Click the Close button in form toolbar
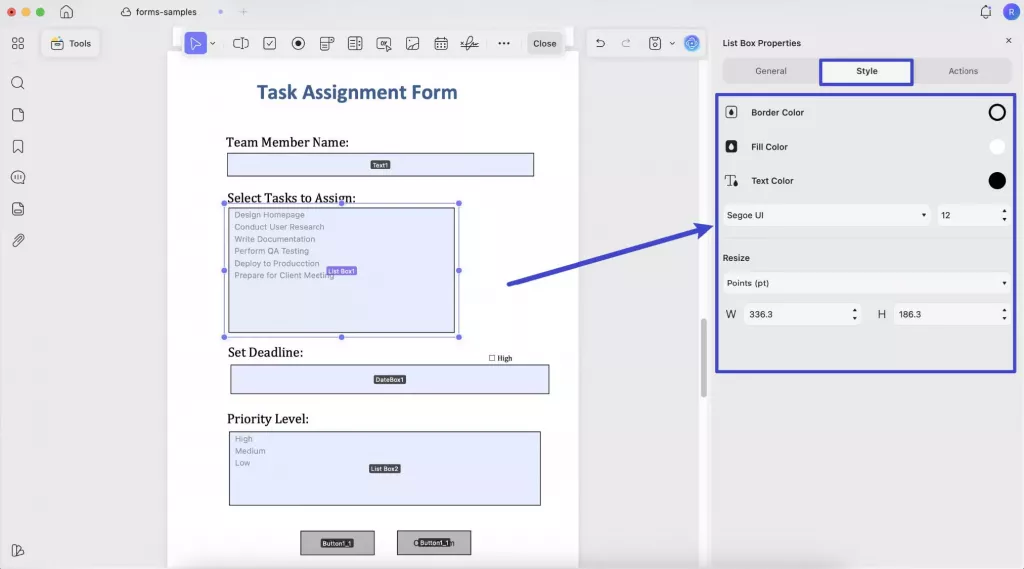Screen dimensions: 1024x569 coord(545,43)
